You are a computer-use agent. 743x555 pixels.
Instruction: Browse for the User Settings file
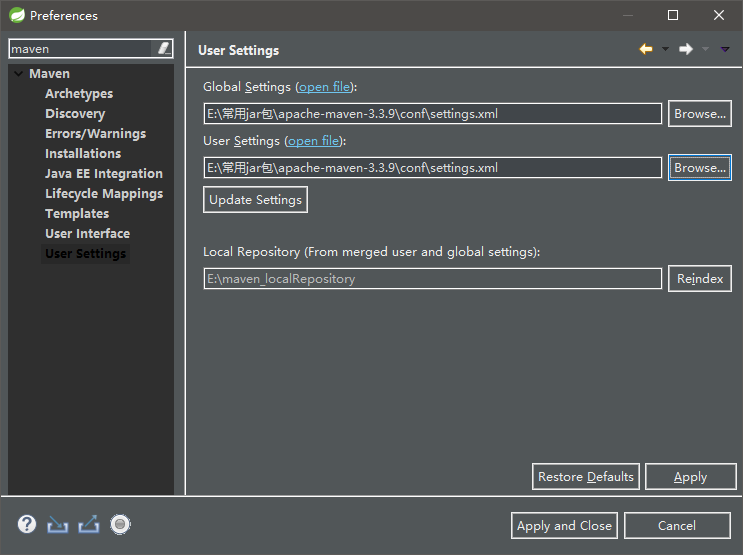tap(699, 168)
